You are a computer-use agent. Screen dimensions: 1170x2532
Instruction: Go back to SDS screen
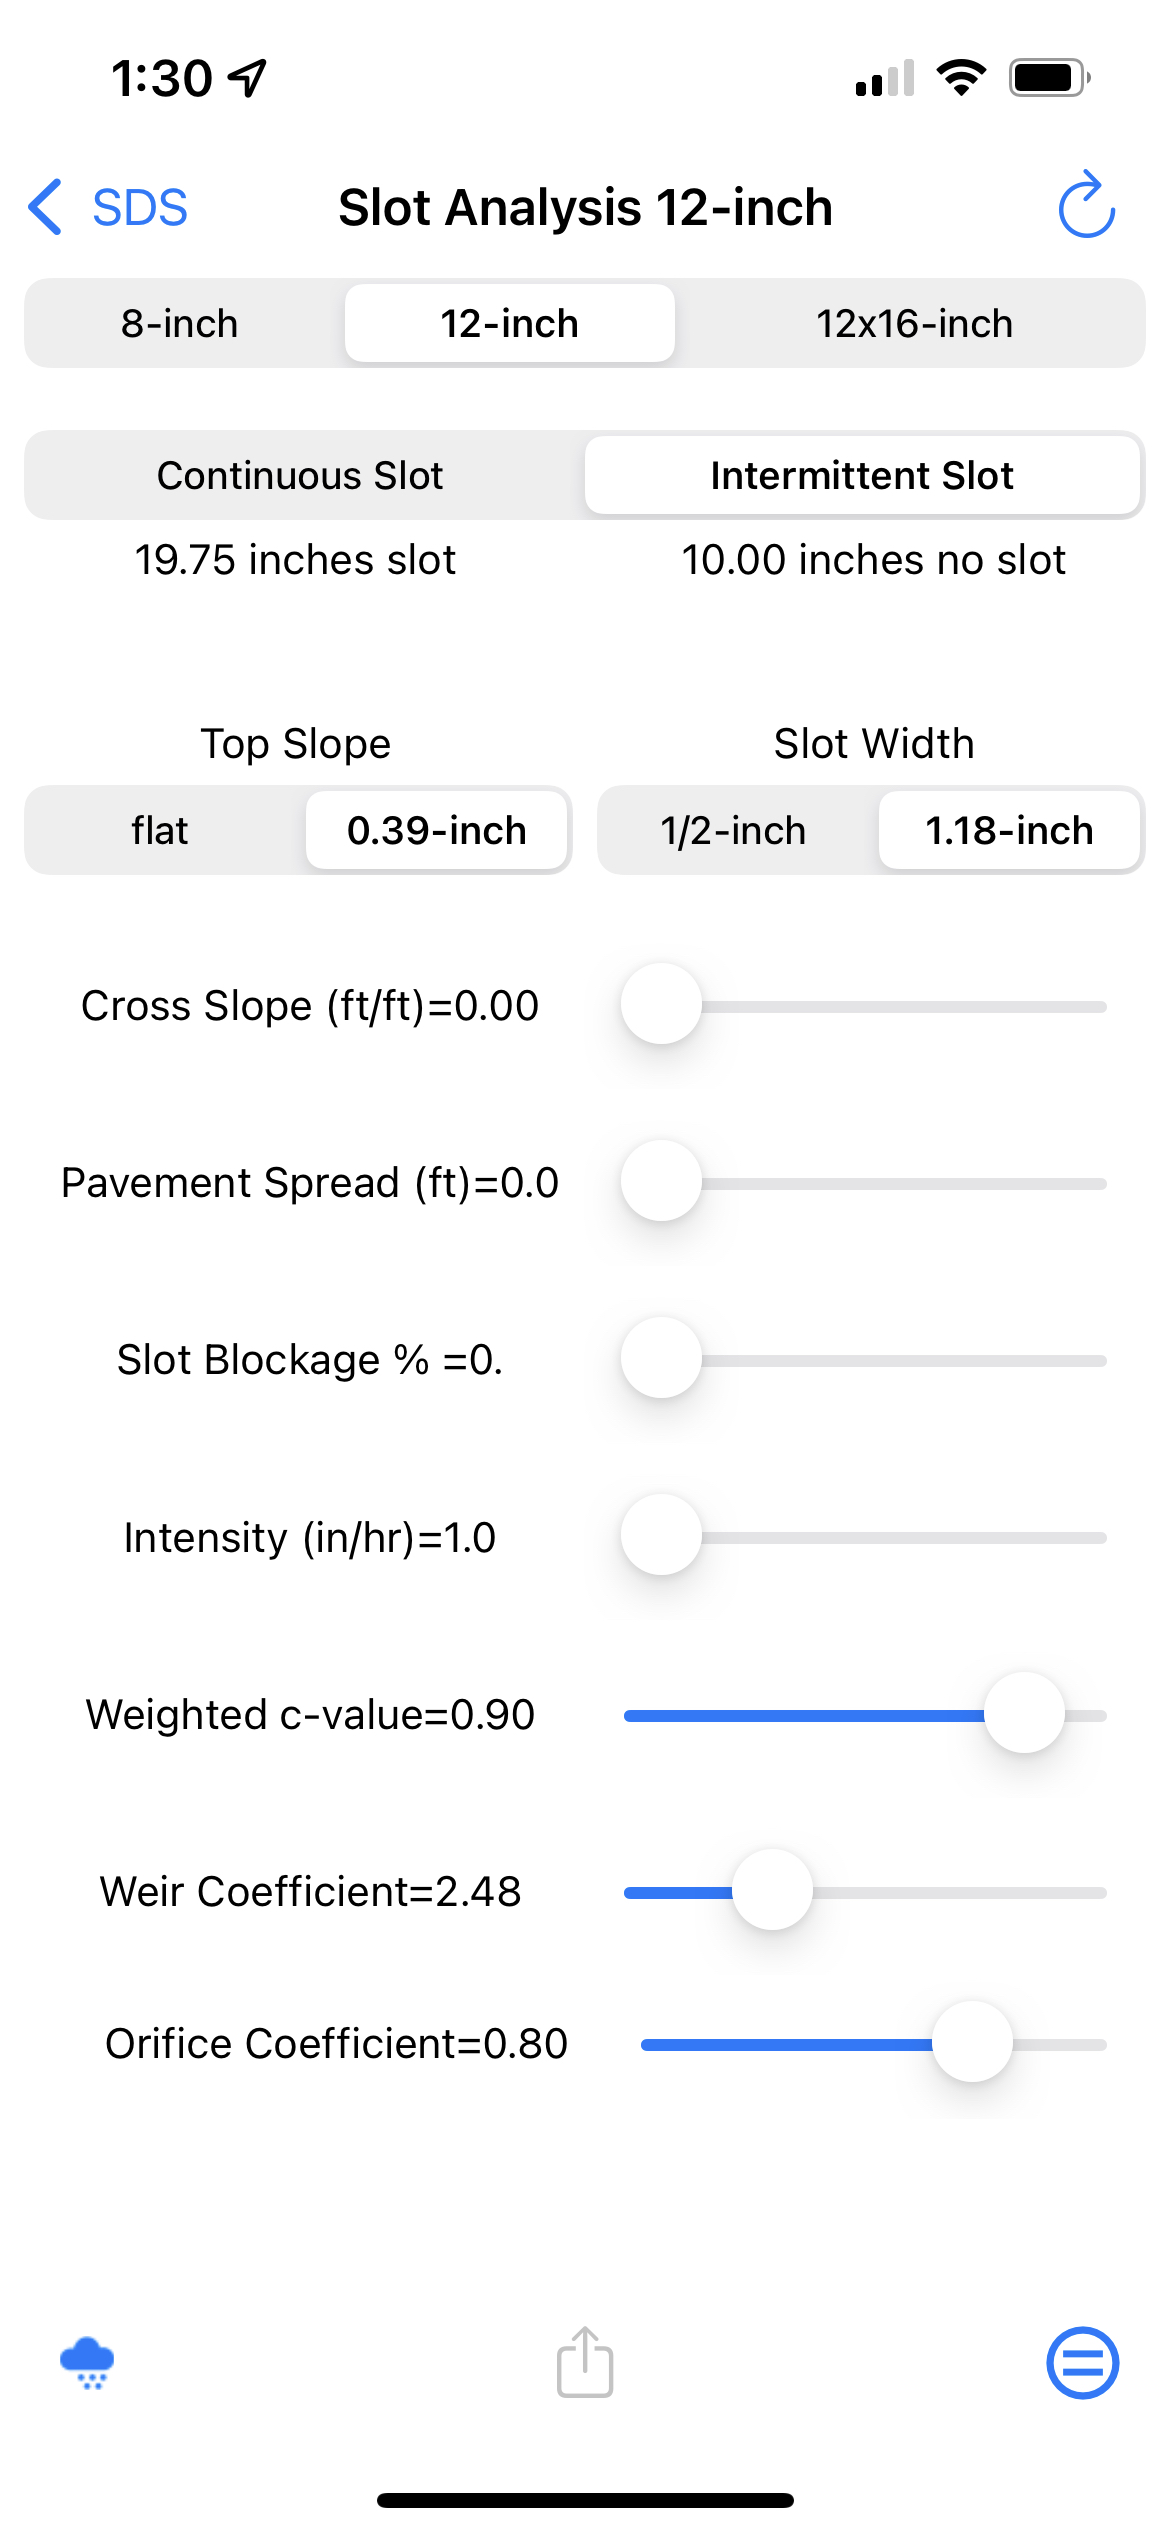(139, 207)
